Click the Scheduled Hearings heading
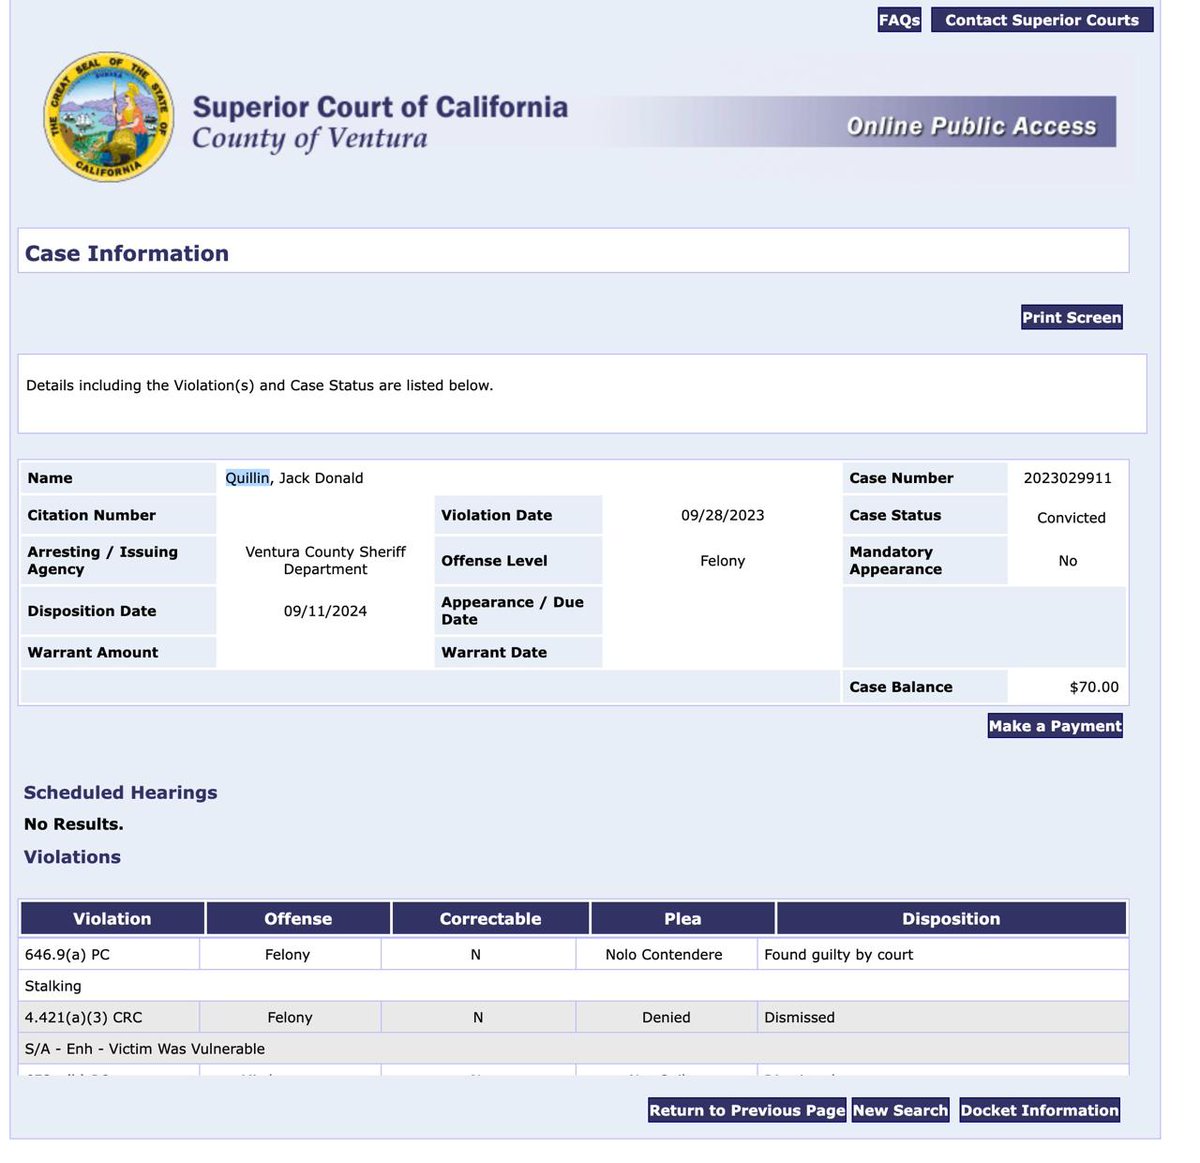 coord(120,793)
